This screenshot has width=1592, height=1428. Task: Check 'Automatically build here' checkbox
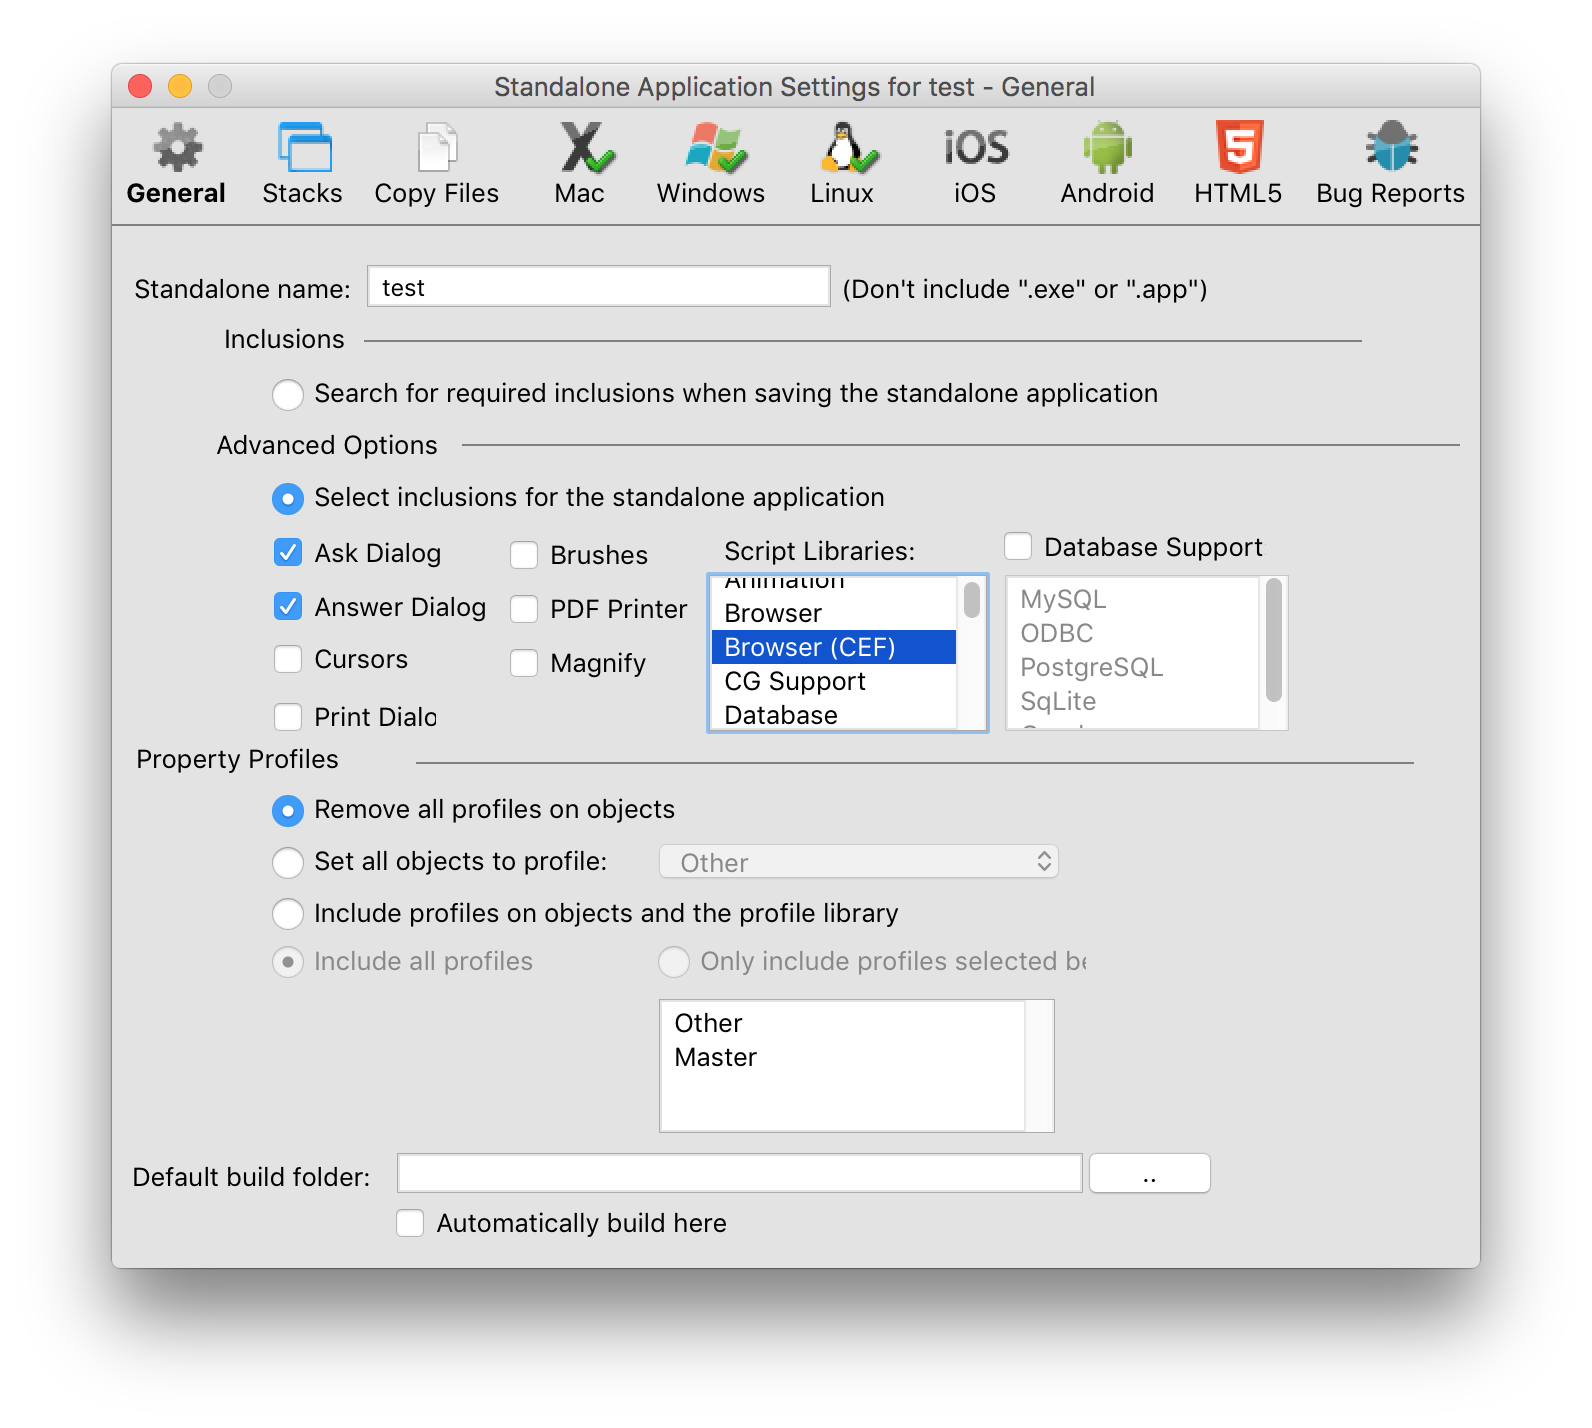pyautogui.click(x=410, y=1223)
